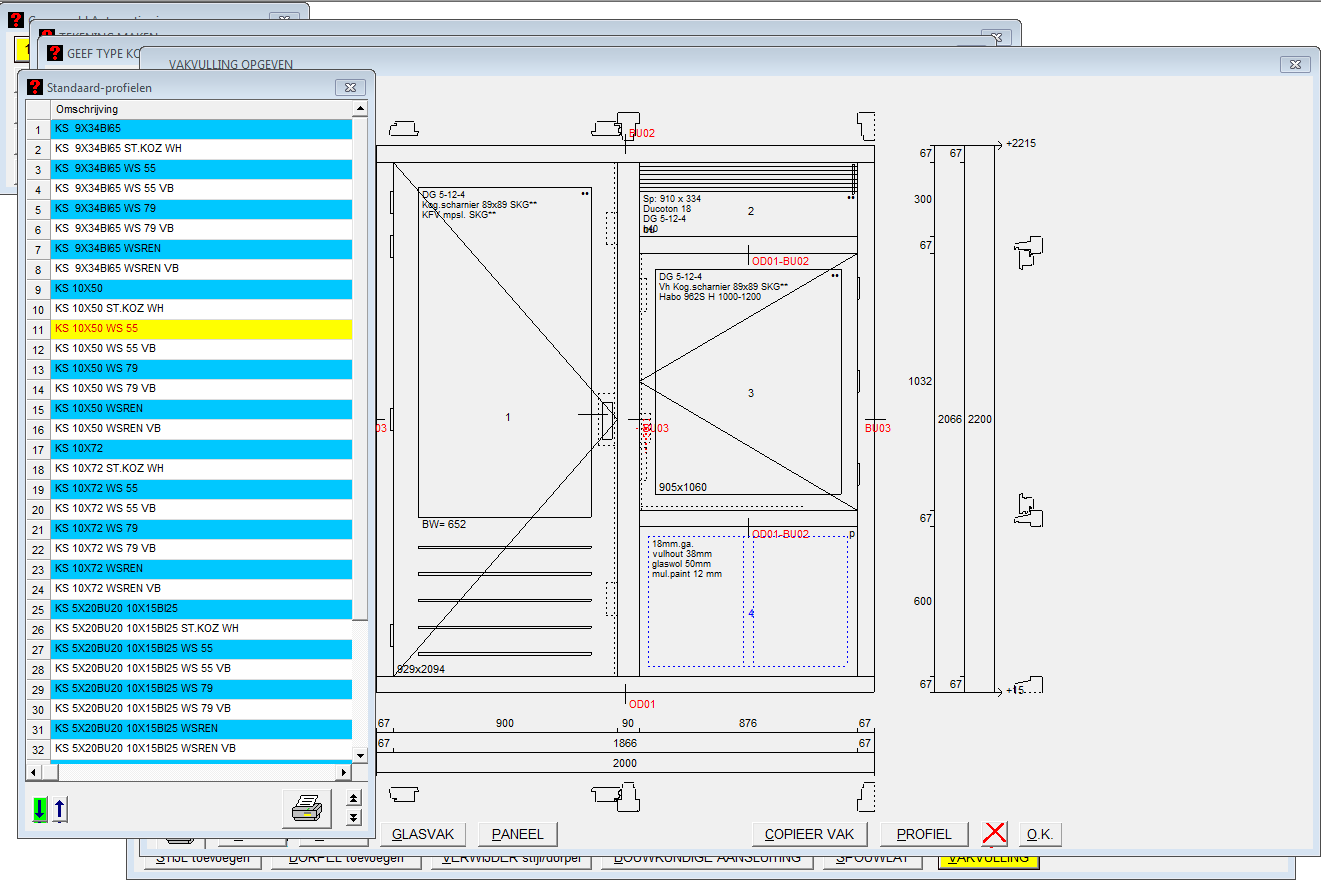Viewport: 1321px width, 880px height.
Task: Confirm with the O.K. button
Action: (x=1041, y=834)
